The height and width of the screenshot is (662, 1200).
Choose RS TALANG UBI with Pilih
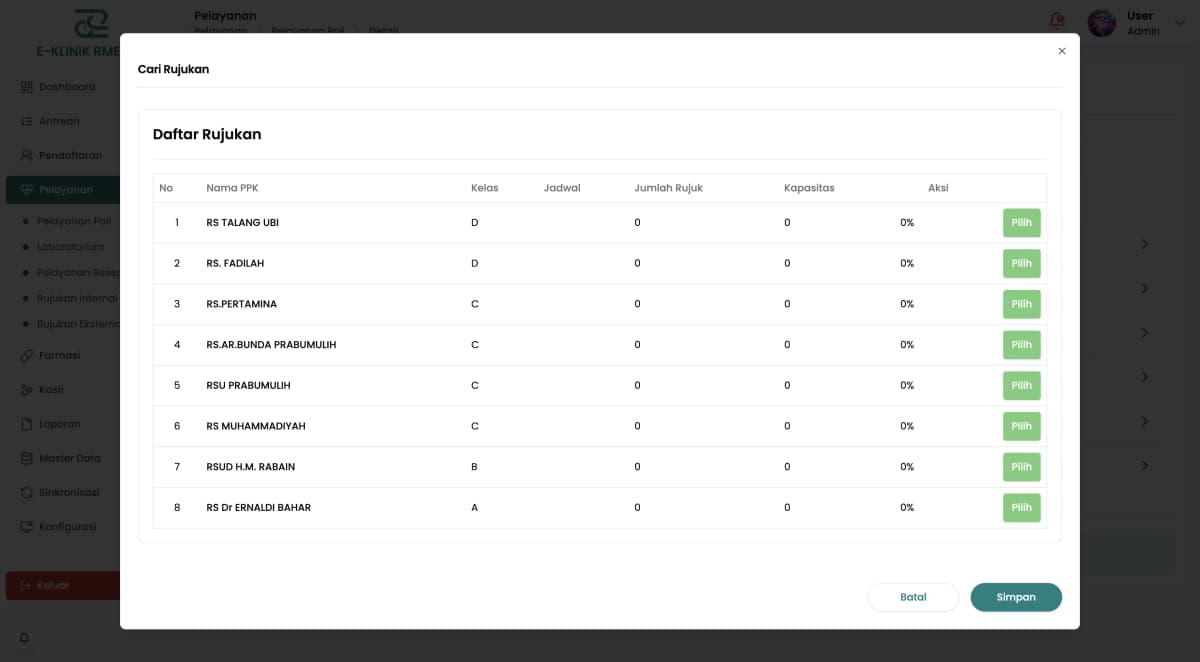[x=1021, y=223]
